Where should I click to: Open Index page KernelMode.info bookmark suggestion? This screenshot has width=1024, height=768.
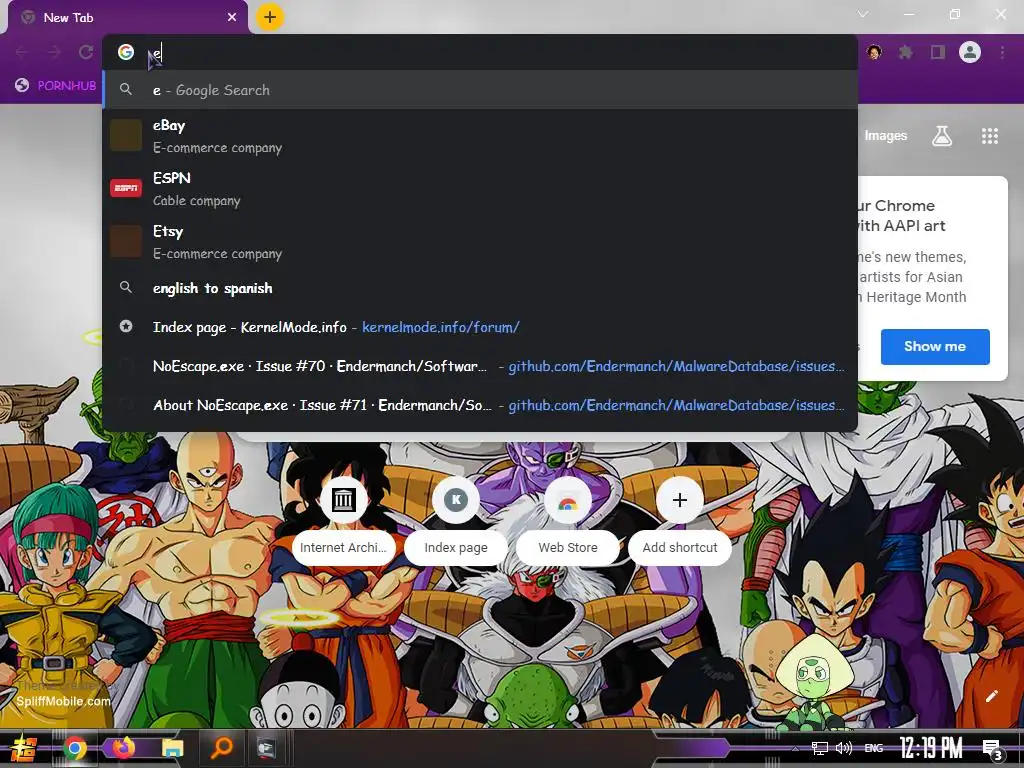tap(480, 327)
